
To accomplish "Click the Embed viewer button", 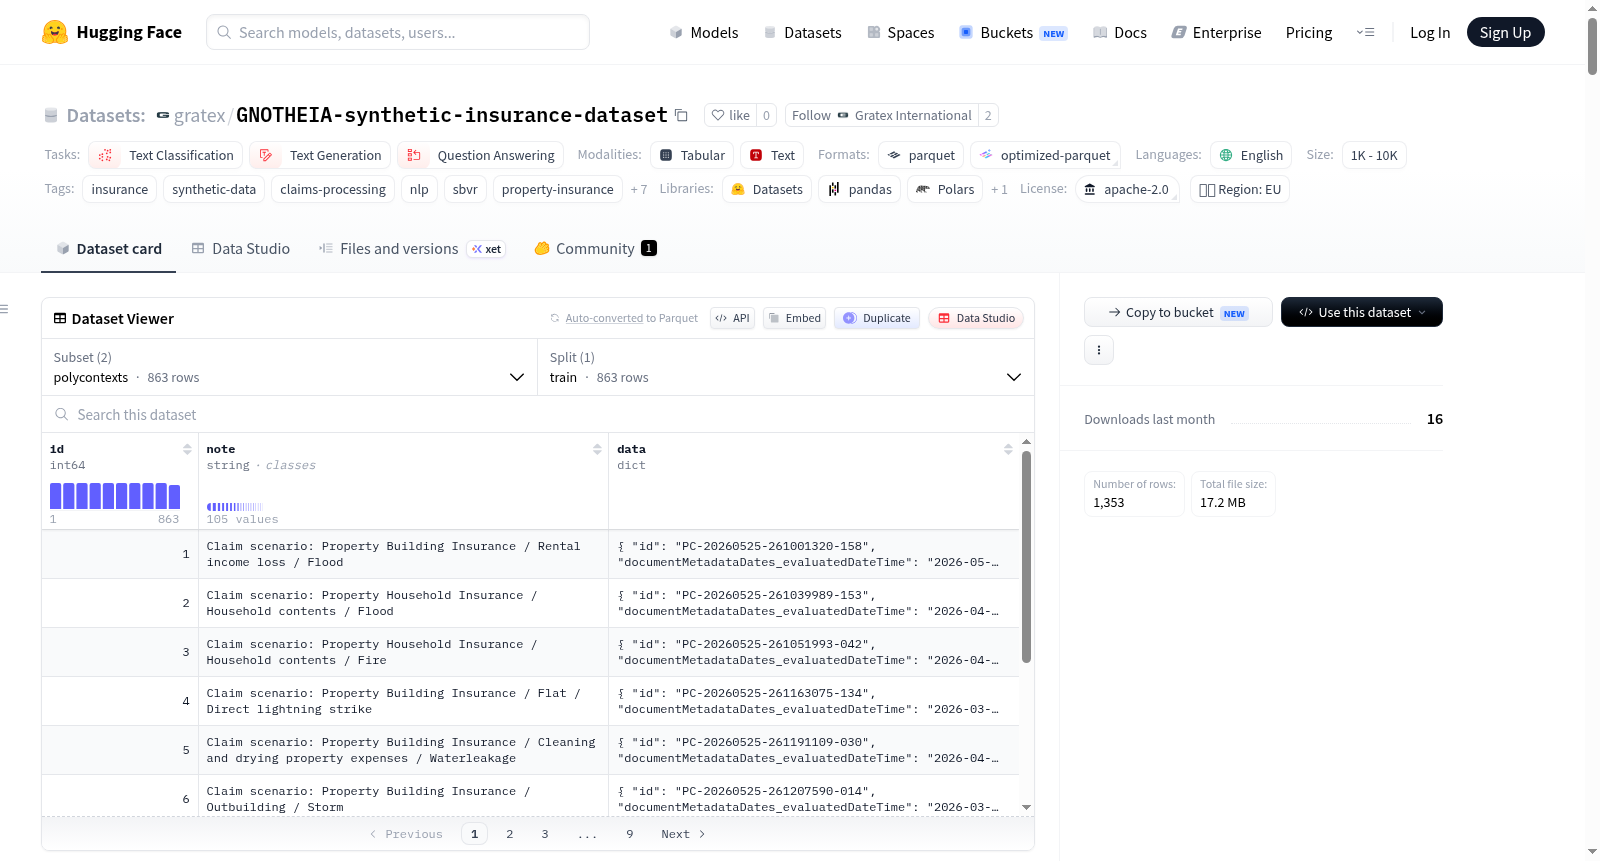I will pos(795,318).
